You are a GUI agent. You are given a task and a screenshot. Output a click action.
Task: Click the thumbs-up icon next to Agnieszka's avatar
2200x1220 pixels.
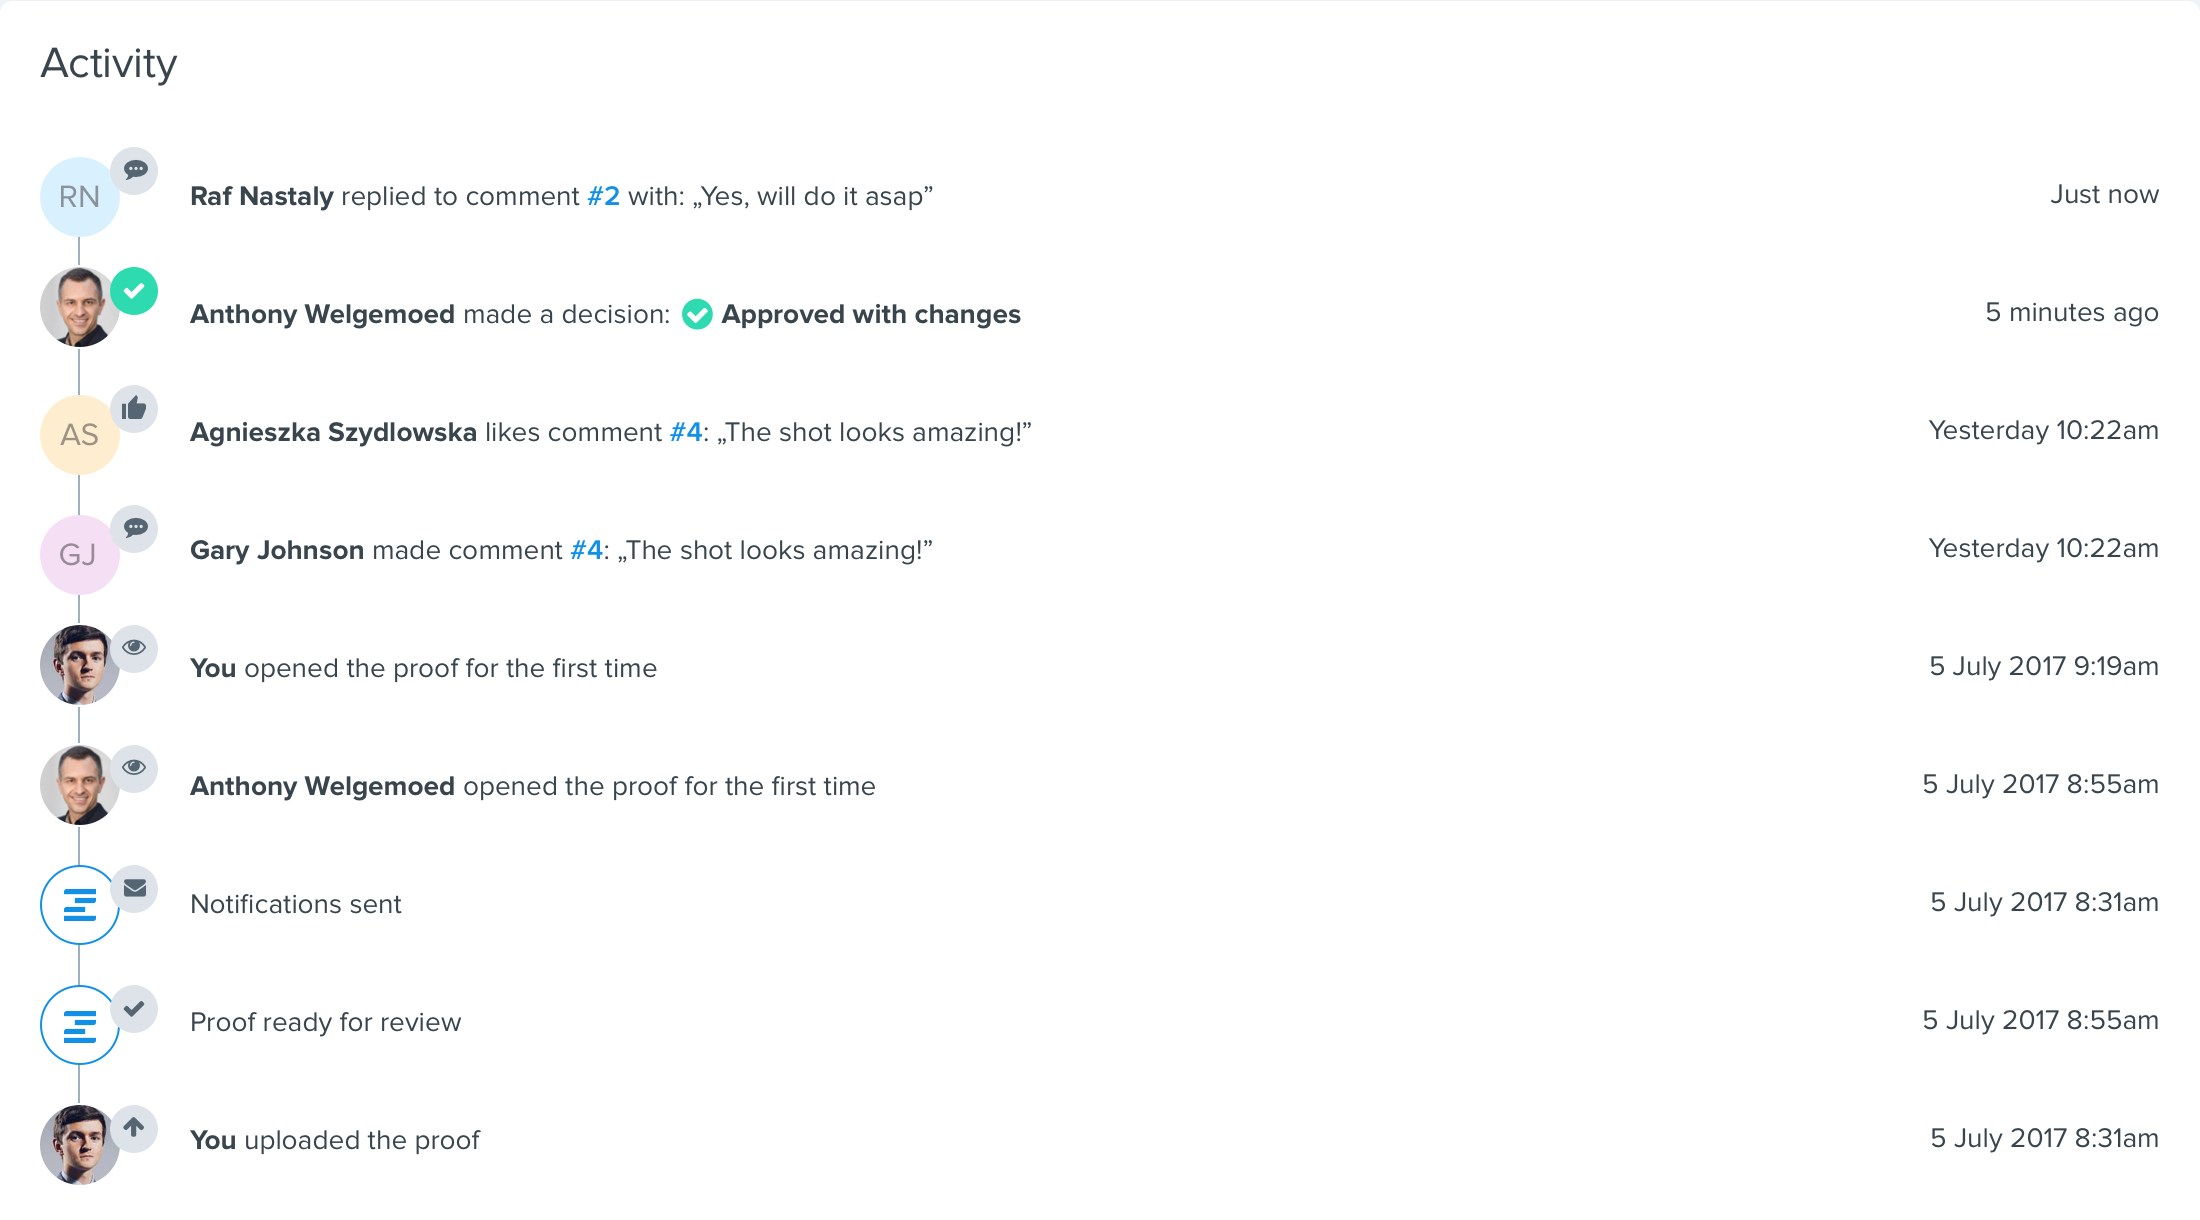134,408
